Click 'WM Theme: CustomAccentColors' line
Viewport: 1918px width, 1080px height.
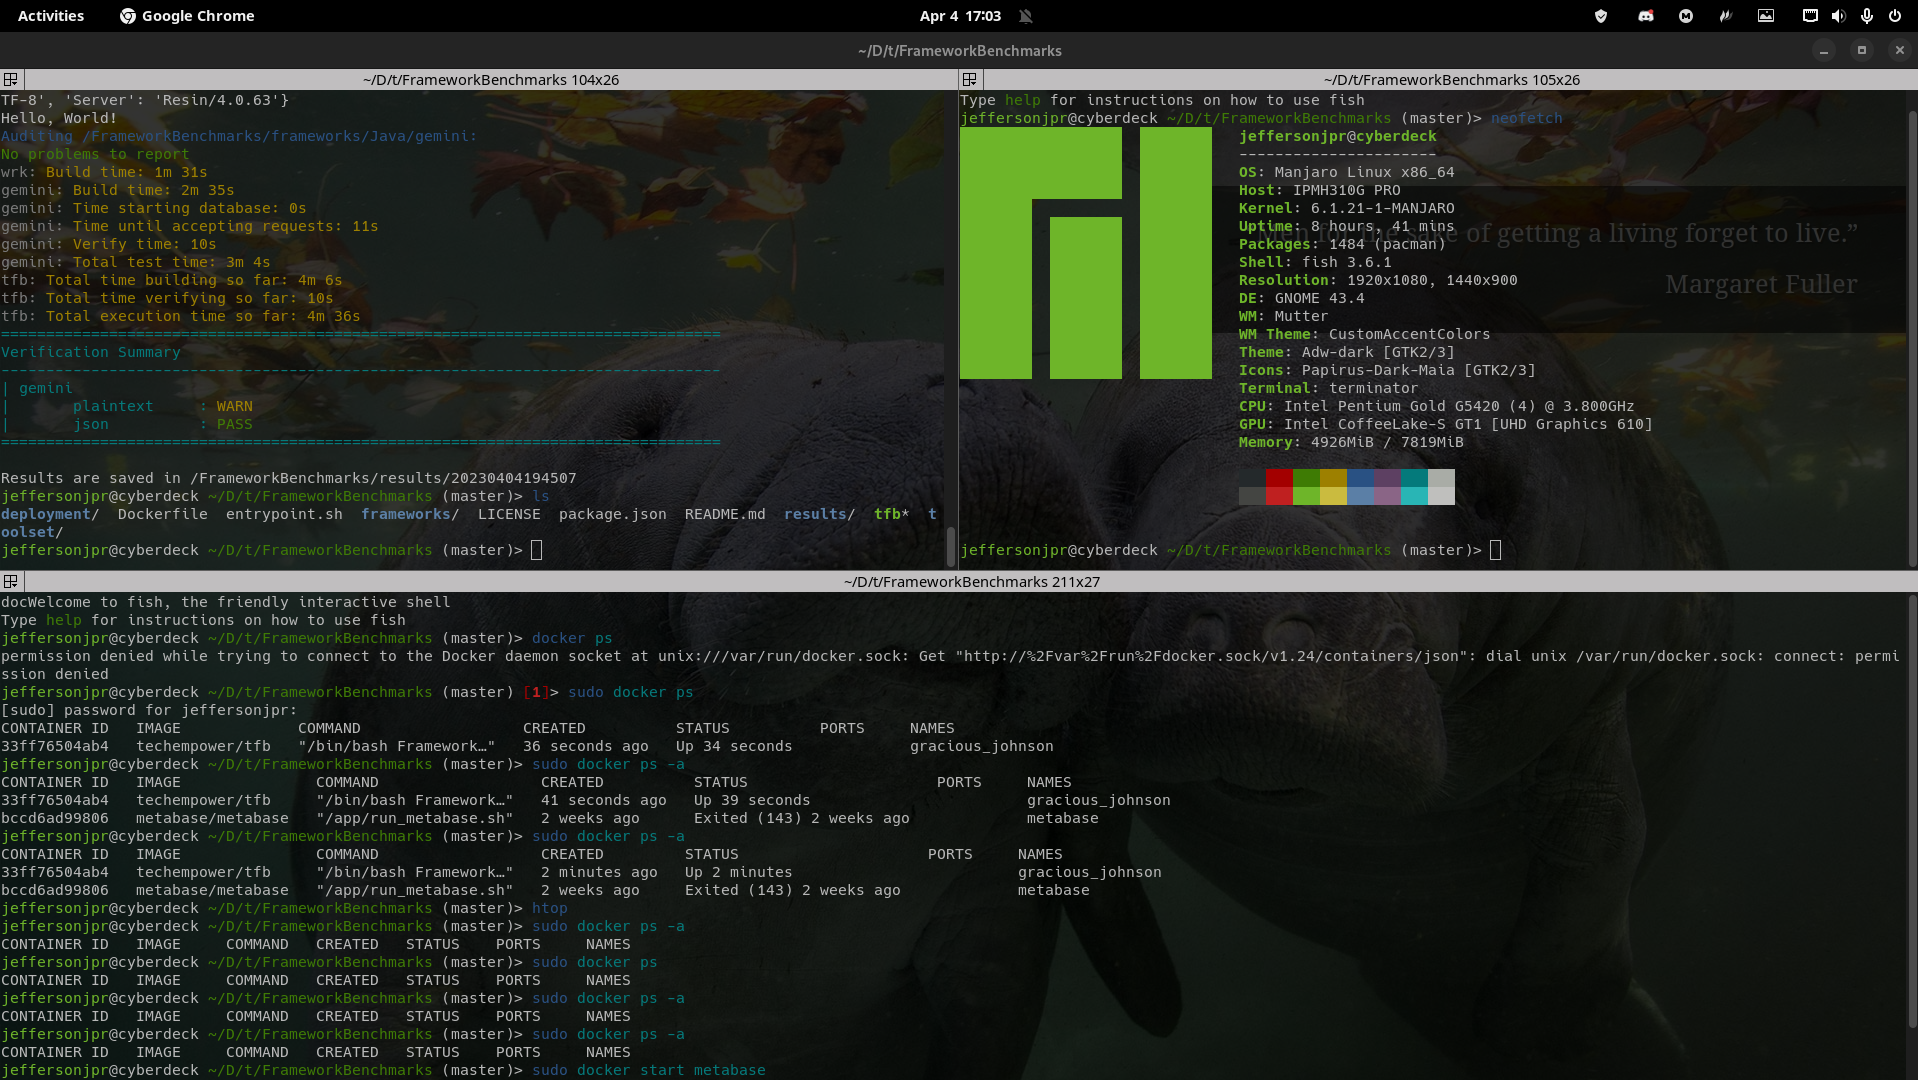pyautogui.click(x=1364, y=334)
